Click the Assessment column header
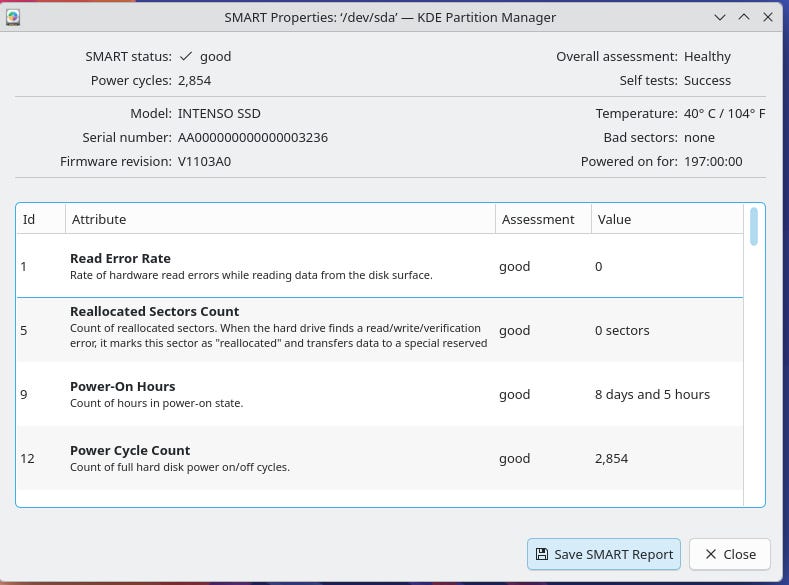 pos(542,219)
